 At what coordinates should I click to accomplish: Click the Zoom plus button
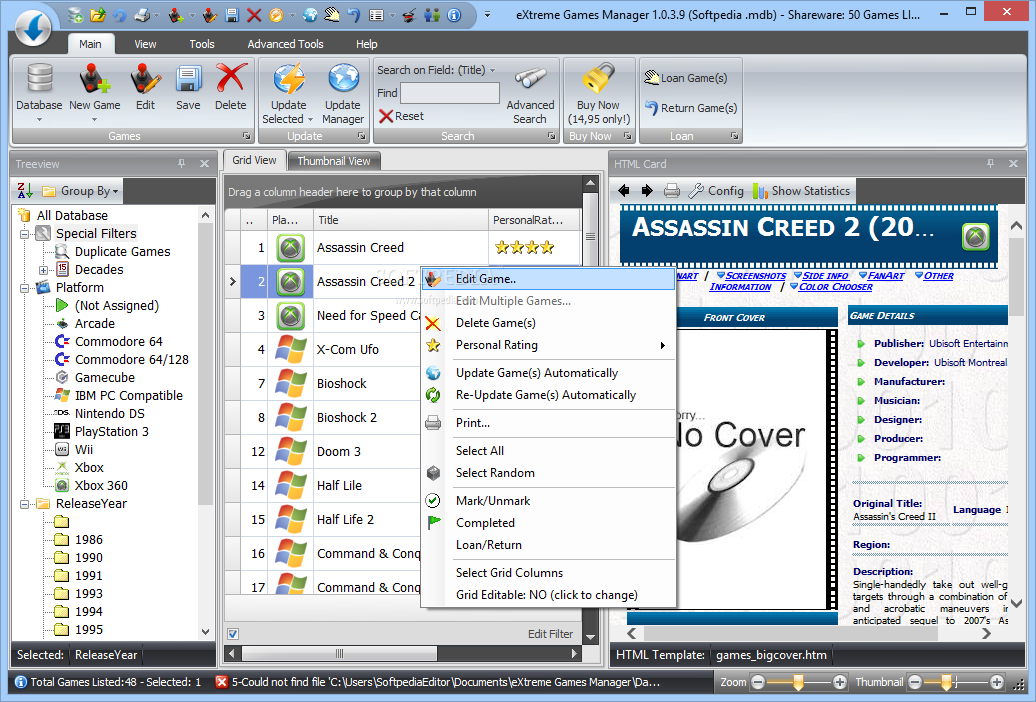point(840,682)
